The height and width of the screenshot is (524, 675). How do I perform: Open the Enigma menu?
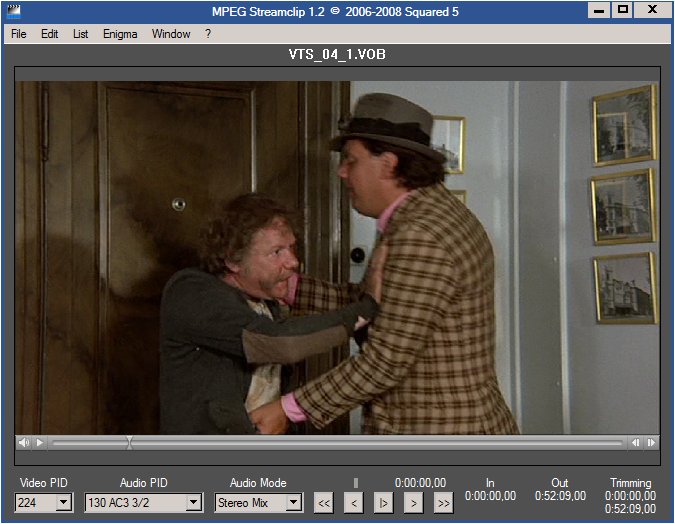pos(120,34)
